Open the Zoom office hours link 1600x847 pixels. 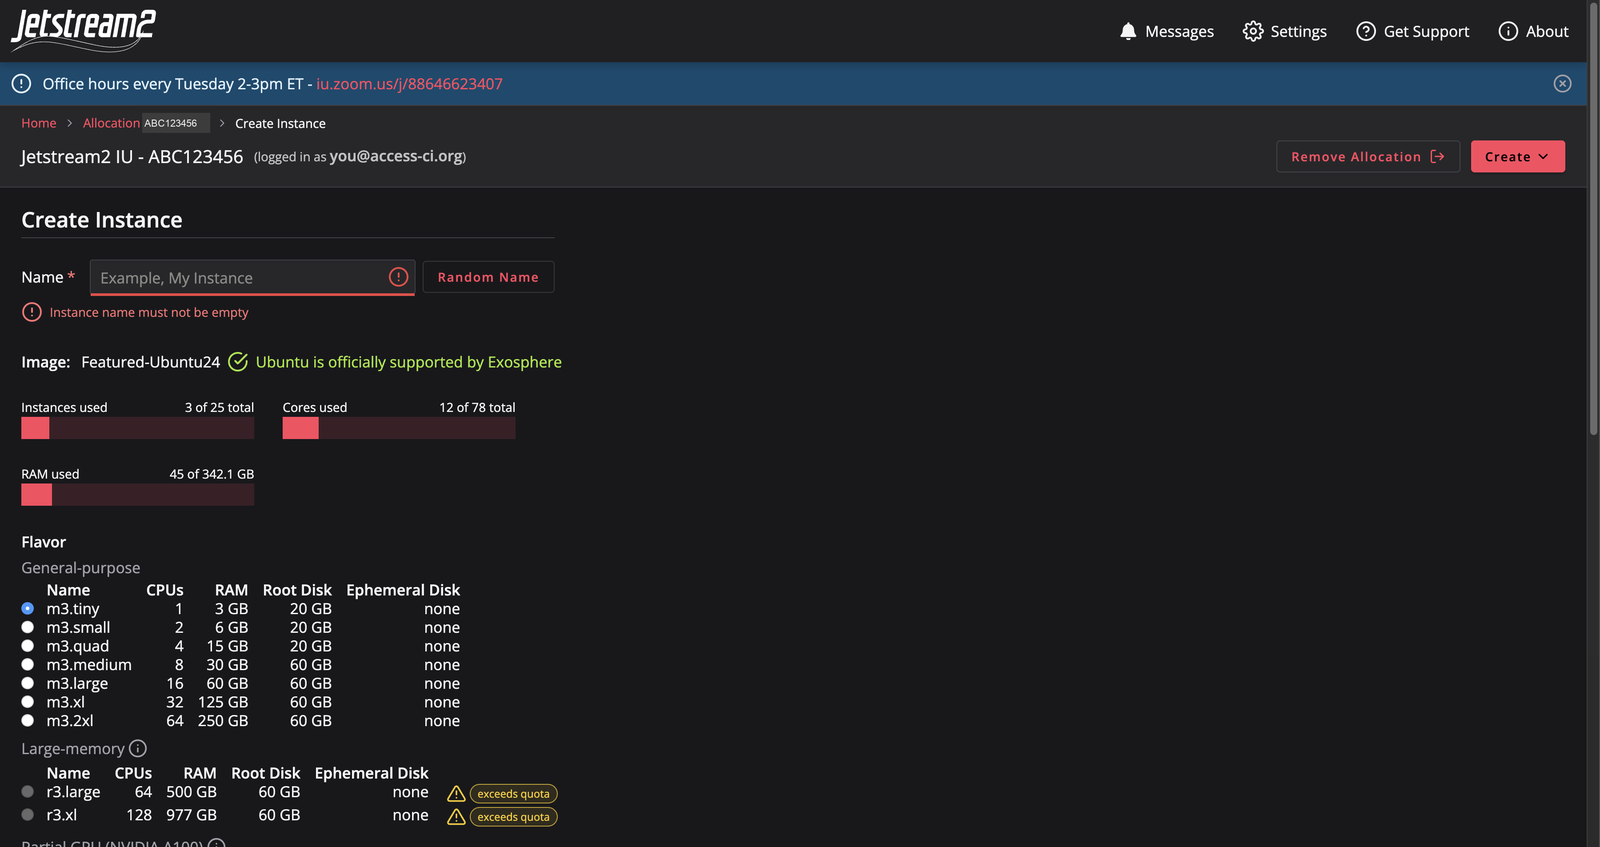pyautogui.click(x=409, y=84)
